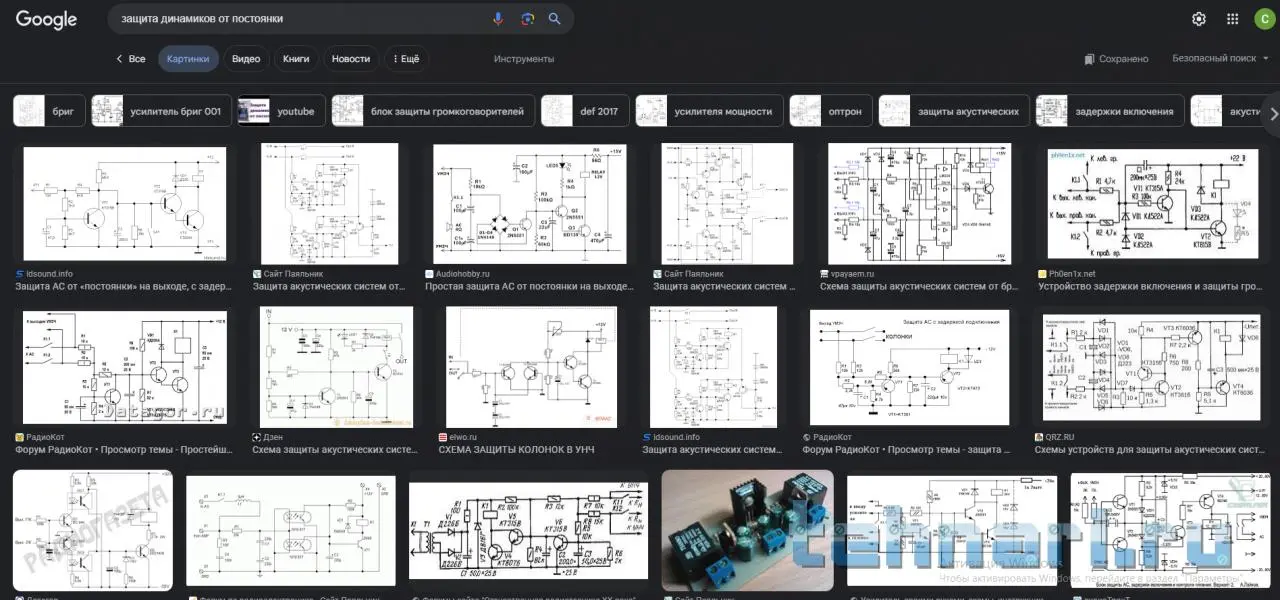Switch to the Книги tab
This screenshot has height=600, width=1280.
[x=296, y=59]
